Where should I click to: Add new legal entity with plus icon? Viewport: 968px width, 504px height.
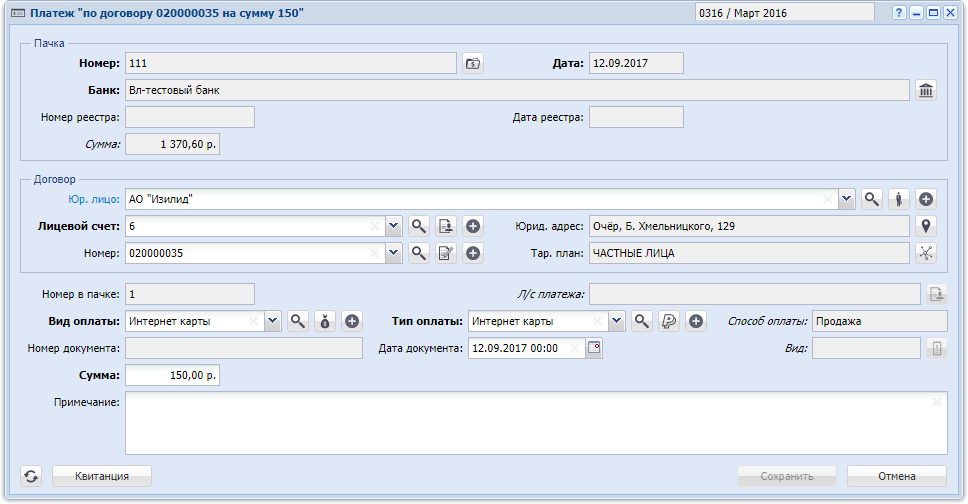click(926, 200)
